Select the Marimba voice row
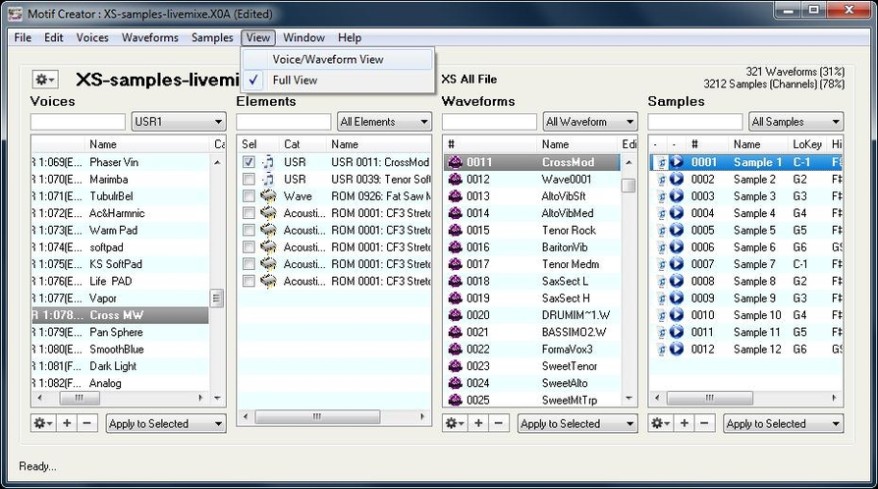The height and width of the screenshot is (489, 878). (120, 179)
